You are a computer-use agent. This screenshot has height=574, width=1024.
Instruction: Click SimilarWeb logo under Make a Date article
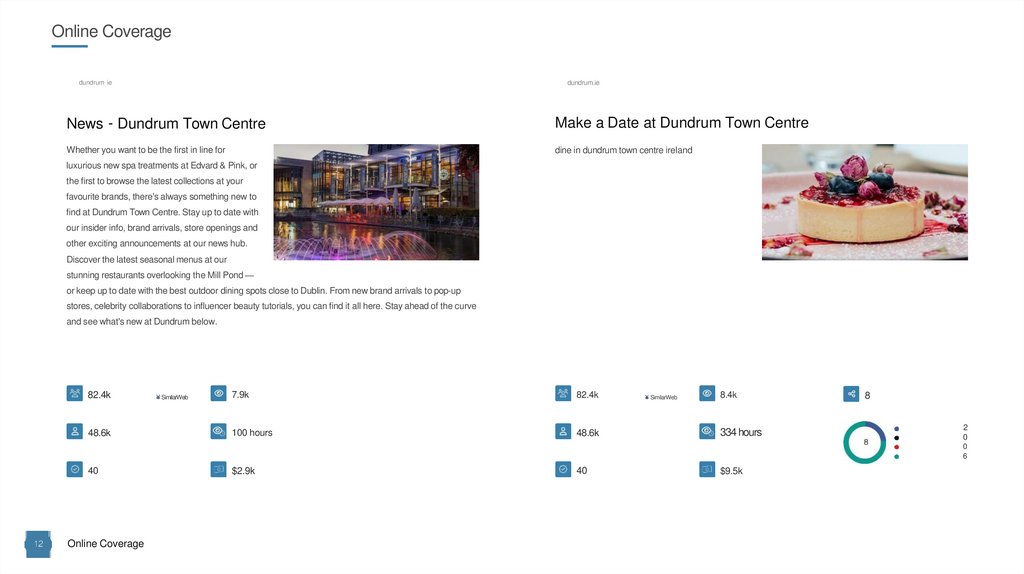coord(661,397)
